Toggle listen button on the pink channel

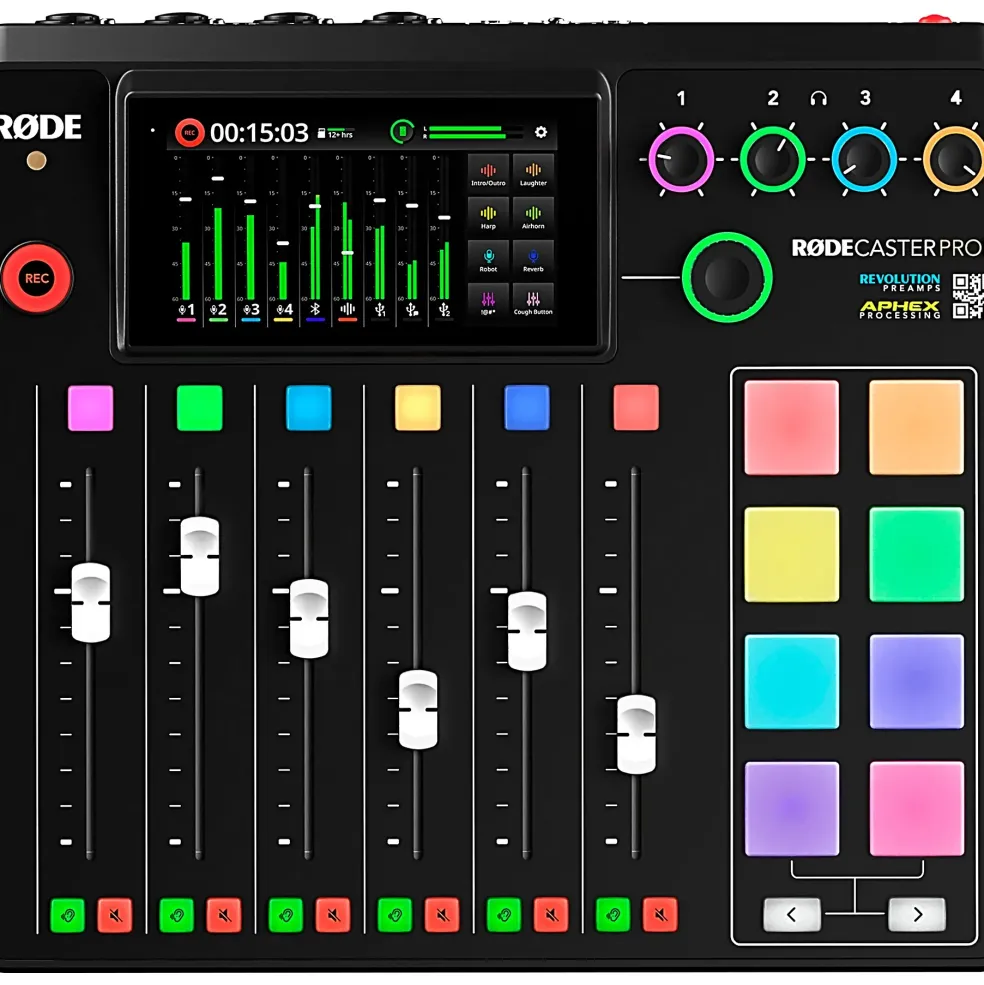(68, 915)
